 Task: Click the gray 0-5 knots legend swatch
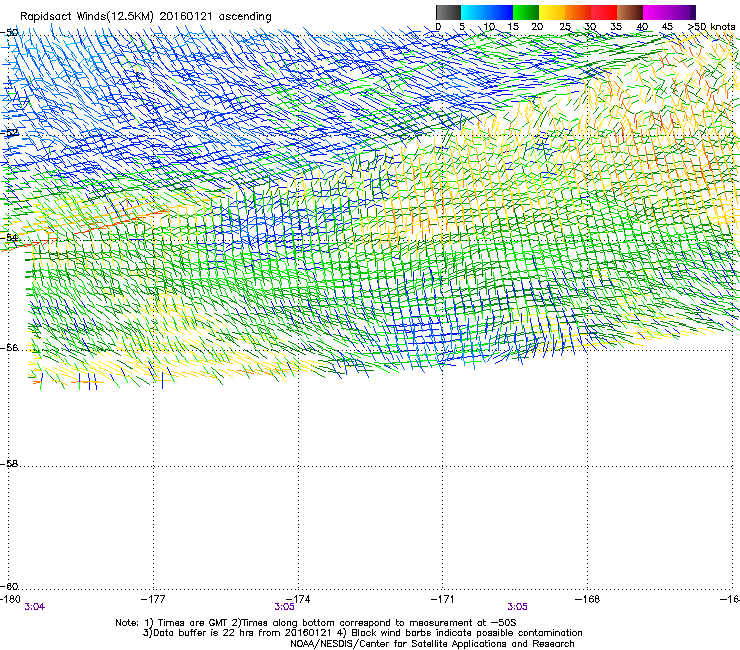[x=448, y=12]
